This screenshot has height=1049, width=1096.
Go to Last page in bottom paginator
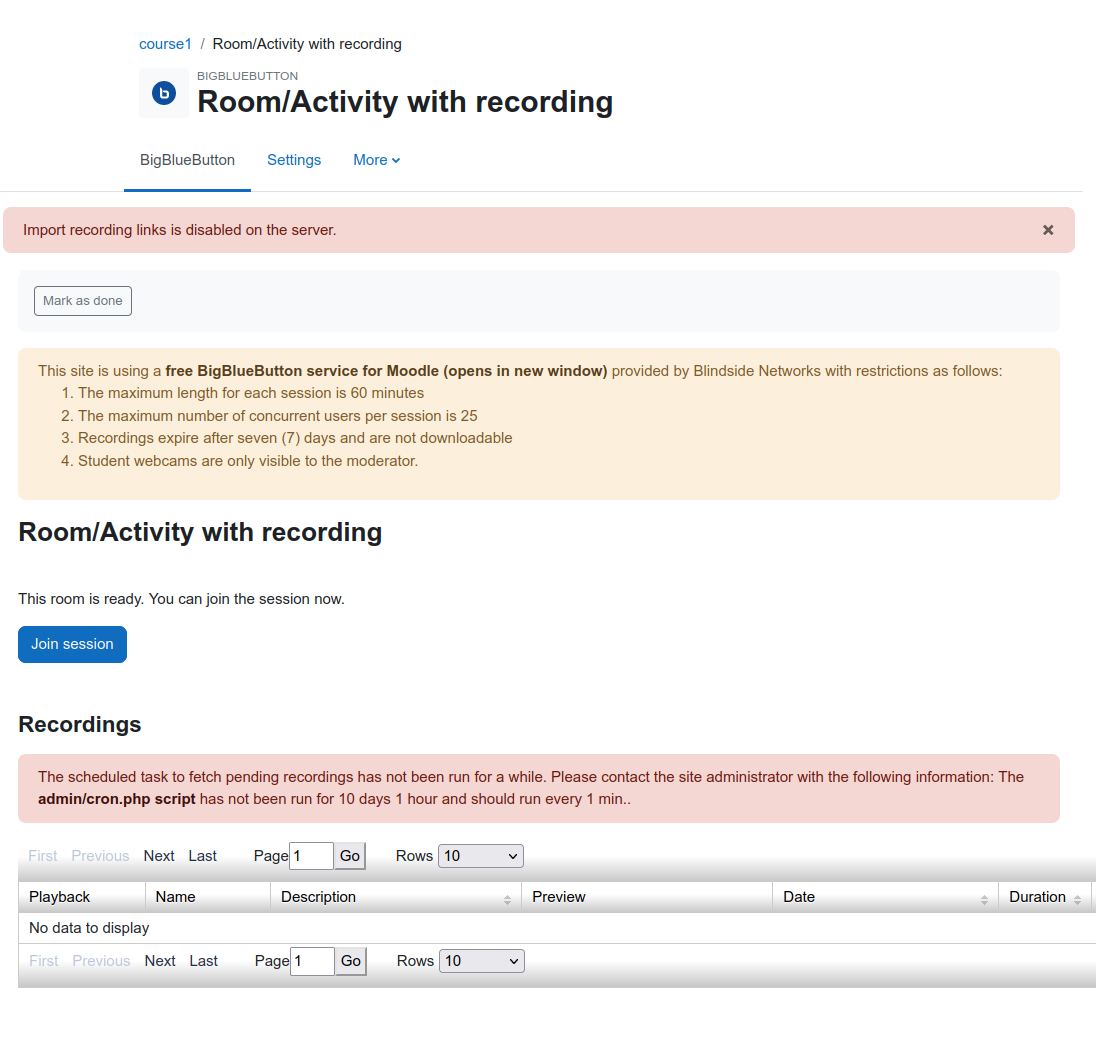[x=203, y=961]
